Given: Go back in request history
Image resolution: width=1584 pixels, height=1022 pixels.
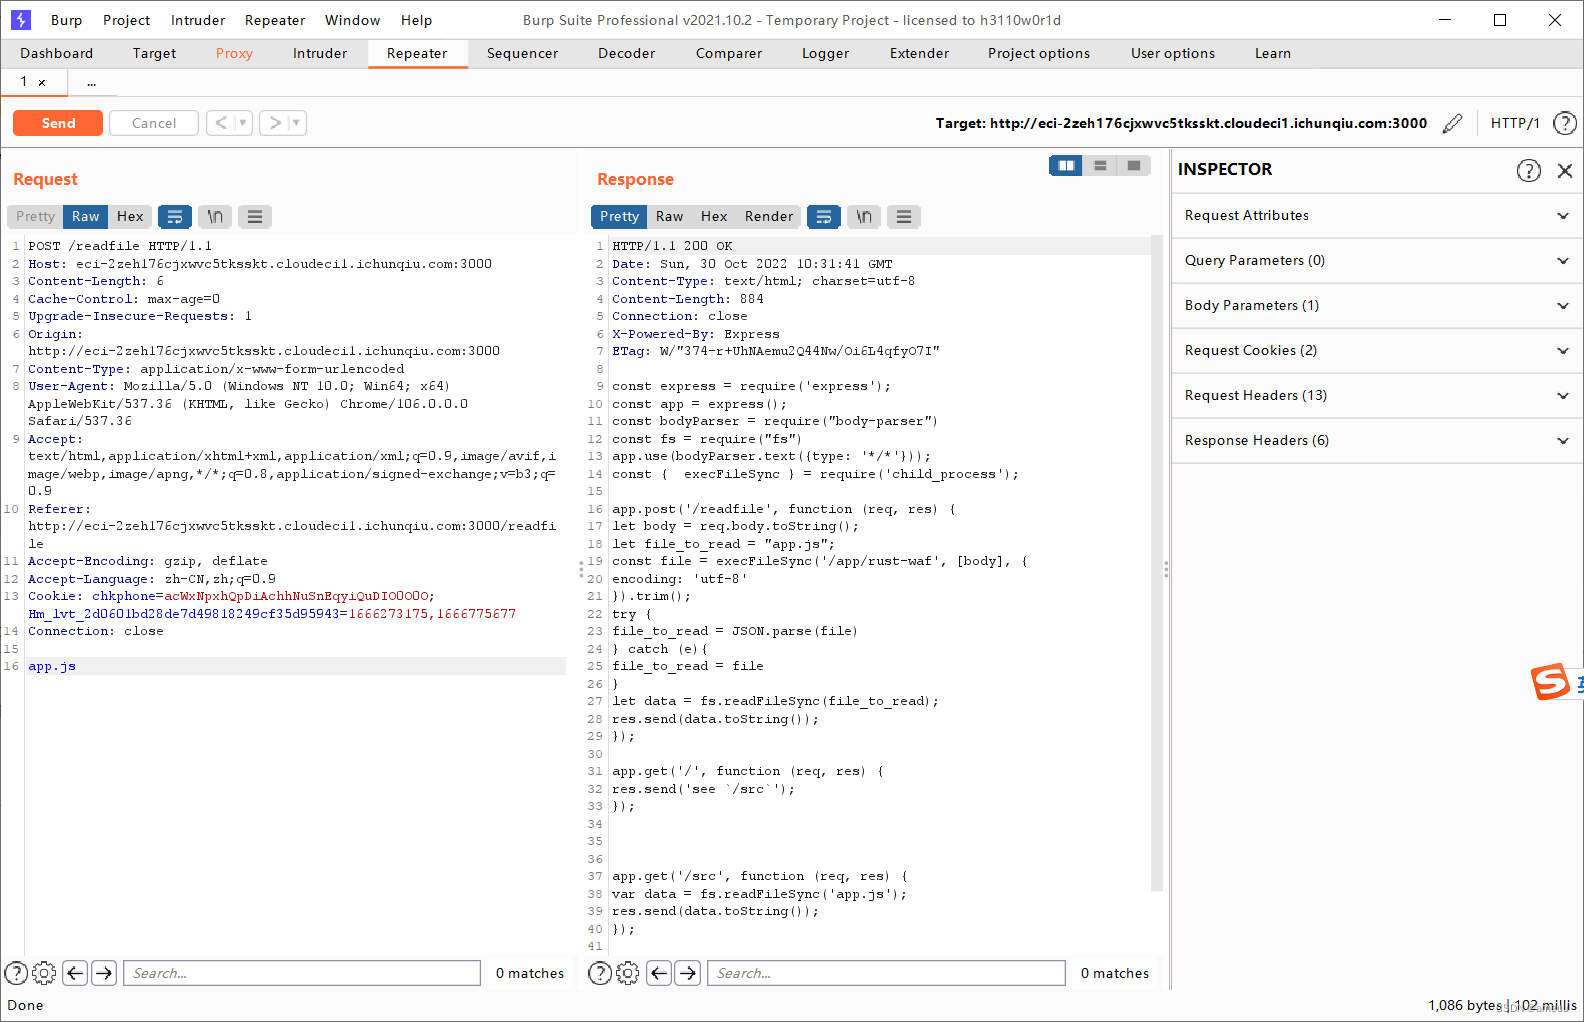Looking at the screenshot, I should (221, 123).
